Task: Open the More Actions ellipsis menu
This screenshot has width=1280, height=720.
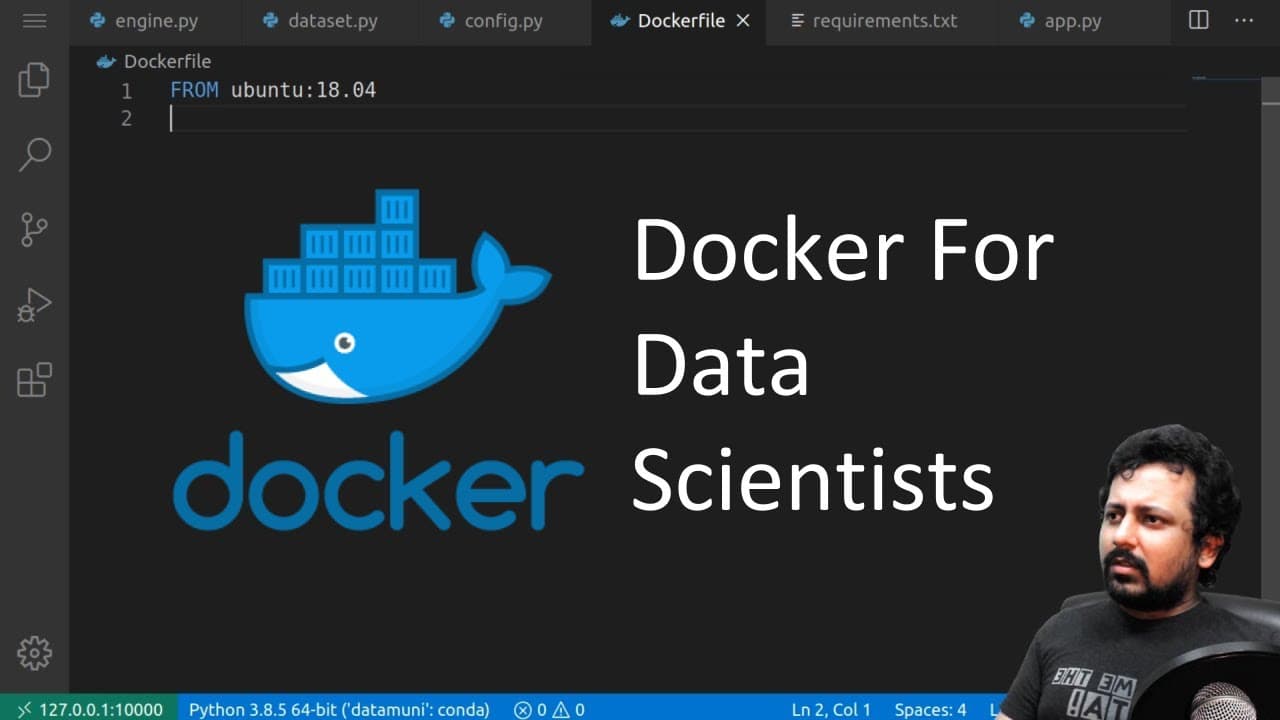Action: 1244,20
